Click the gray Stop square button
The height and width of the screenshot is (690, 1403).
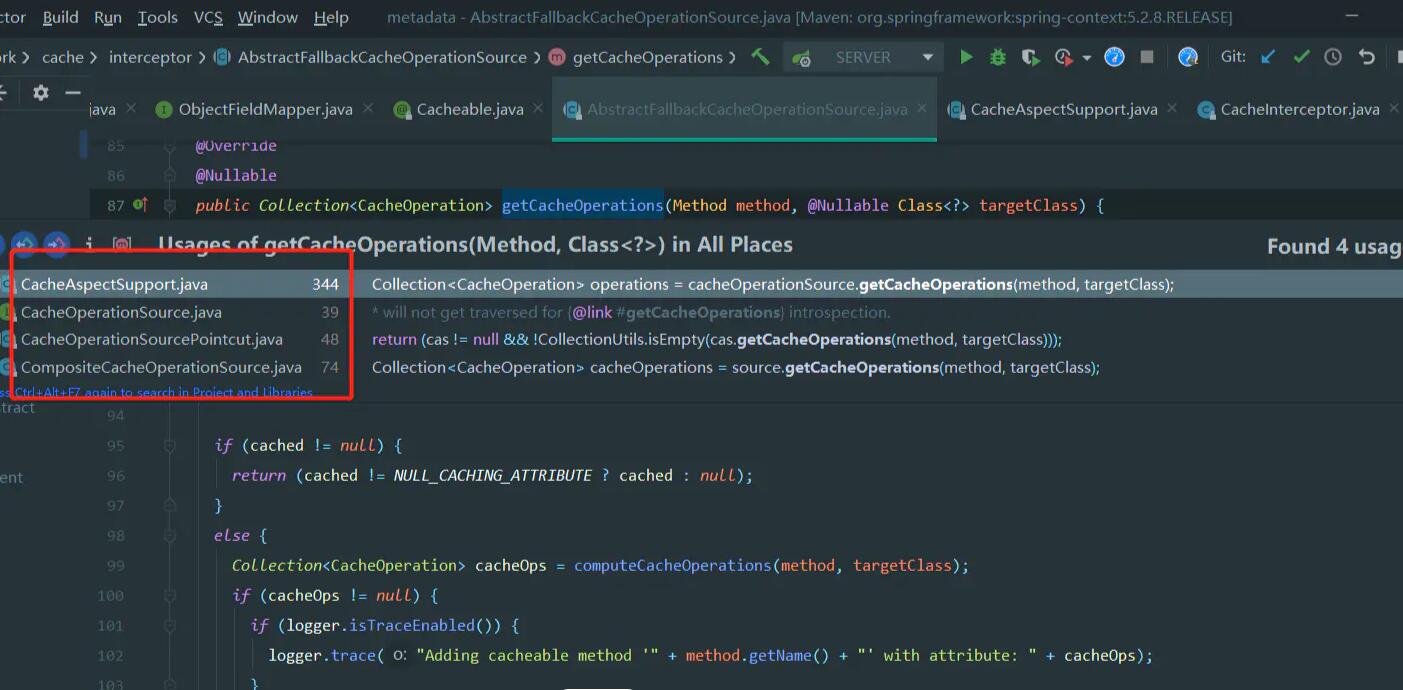(1147, 57)
